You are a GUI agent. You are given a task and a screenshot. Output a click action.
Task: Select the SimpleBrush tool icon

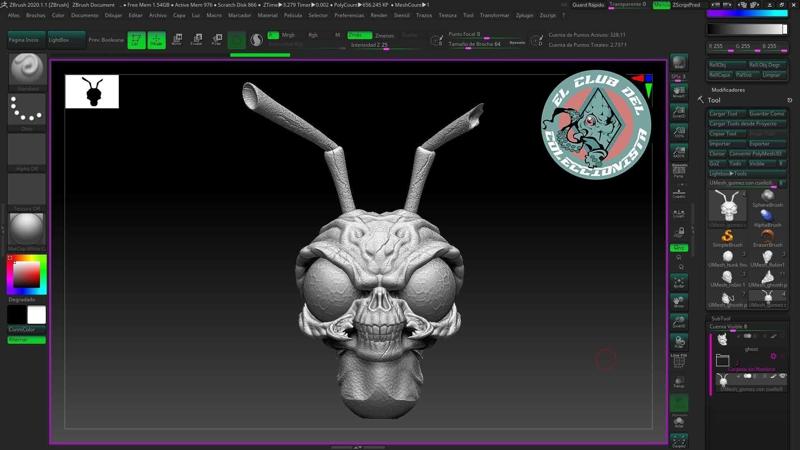(727, 236)
